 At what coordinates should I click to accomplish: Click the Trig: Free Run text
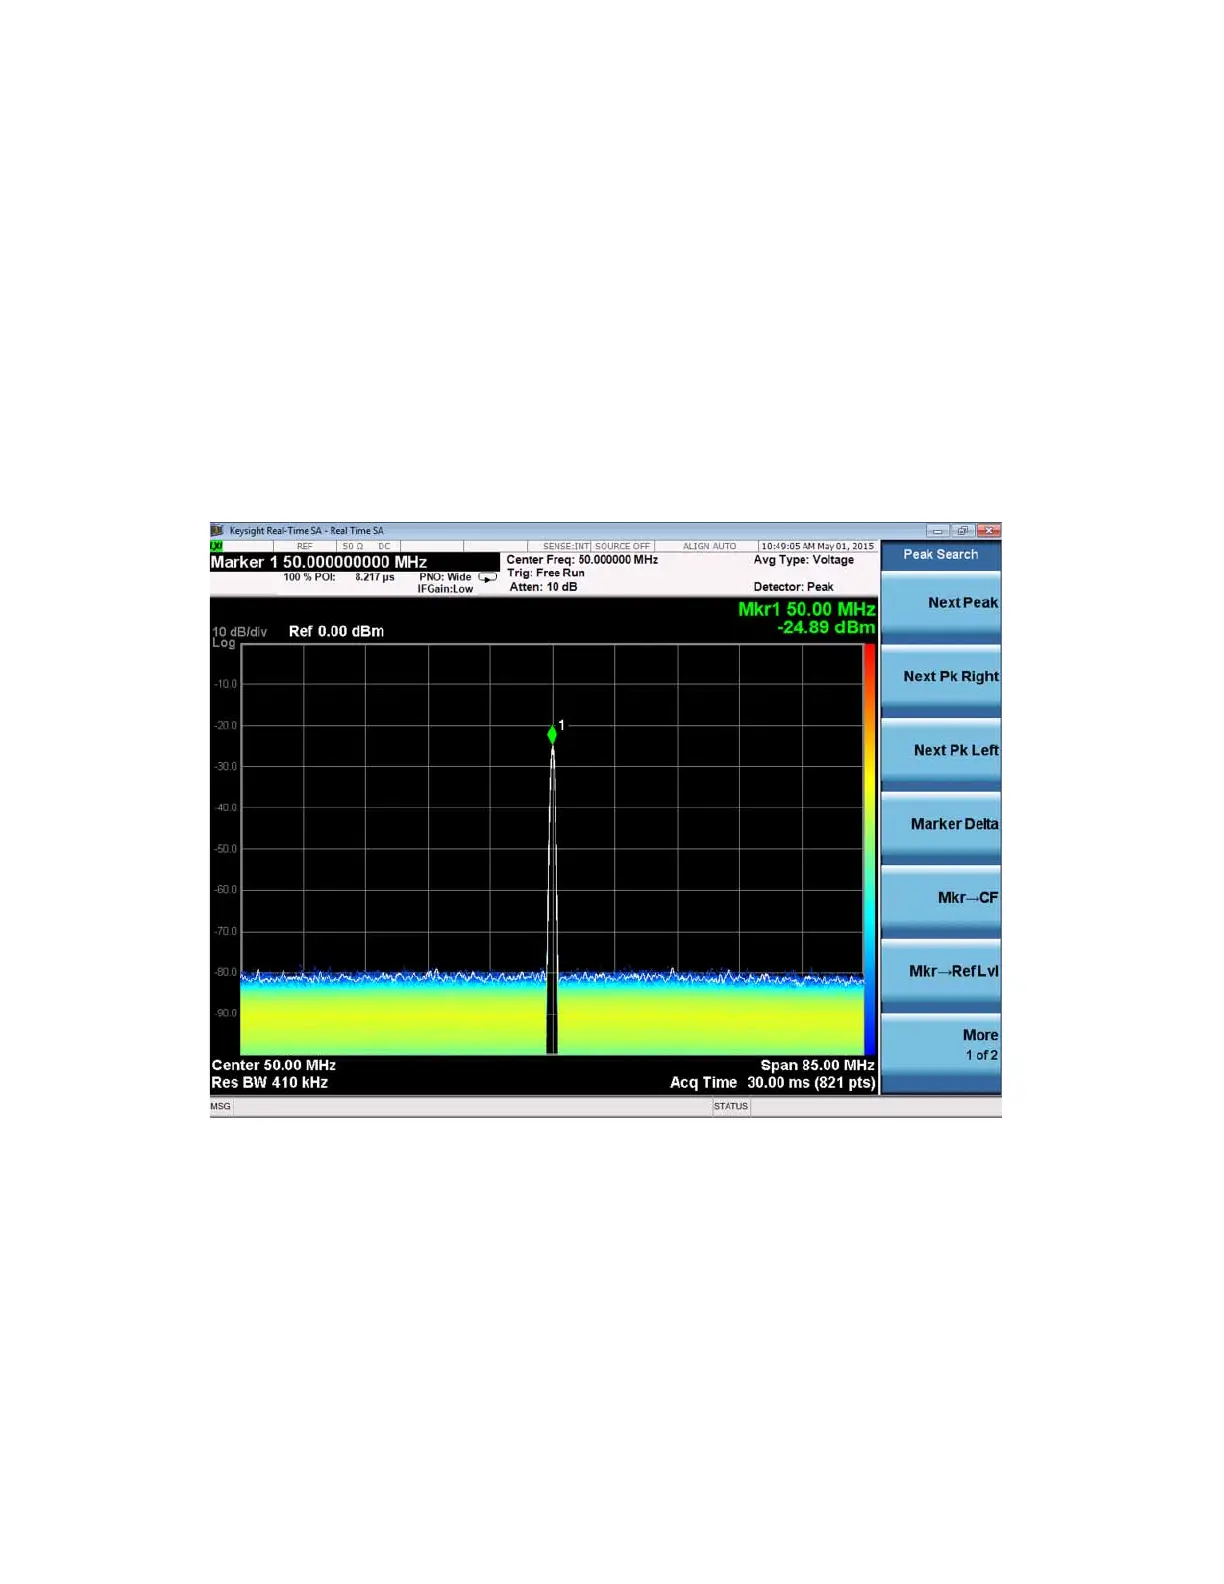click(545, 573)
